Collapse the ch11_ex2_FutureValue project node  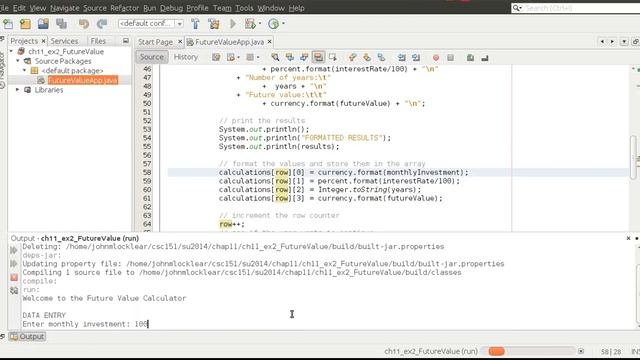11,51
